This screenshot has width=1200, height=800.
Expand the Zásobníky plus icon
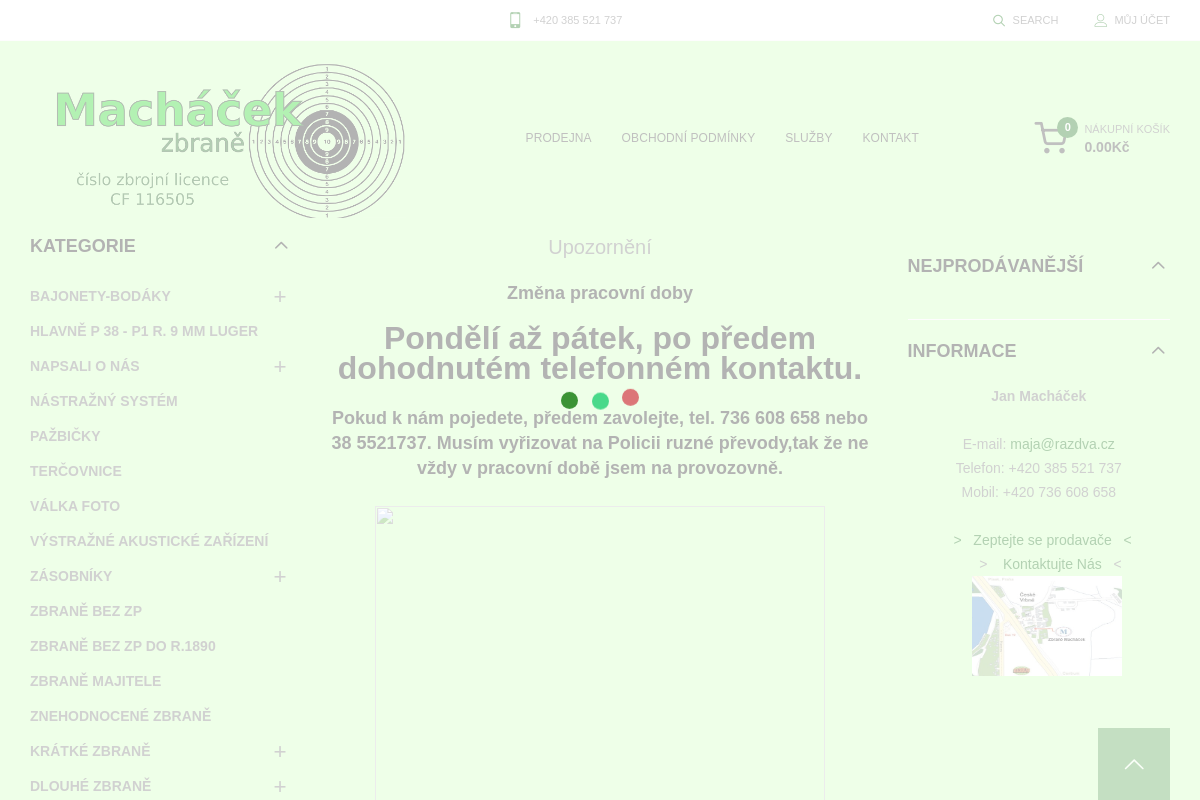(280, 577)
